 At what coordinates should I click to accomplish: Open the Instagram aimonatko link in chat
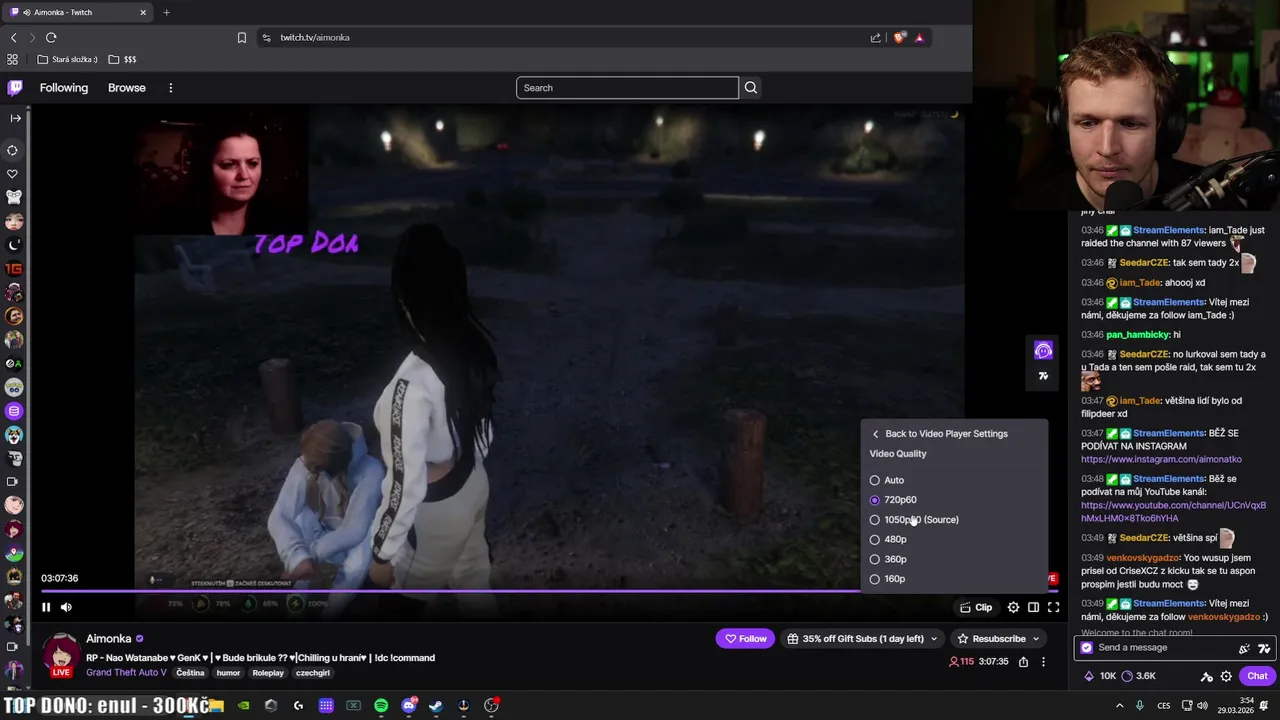click(x=1161, y=459)
